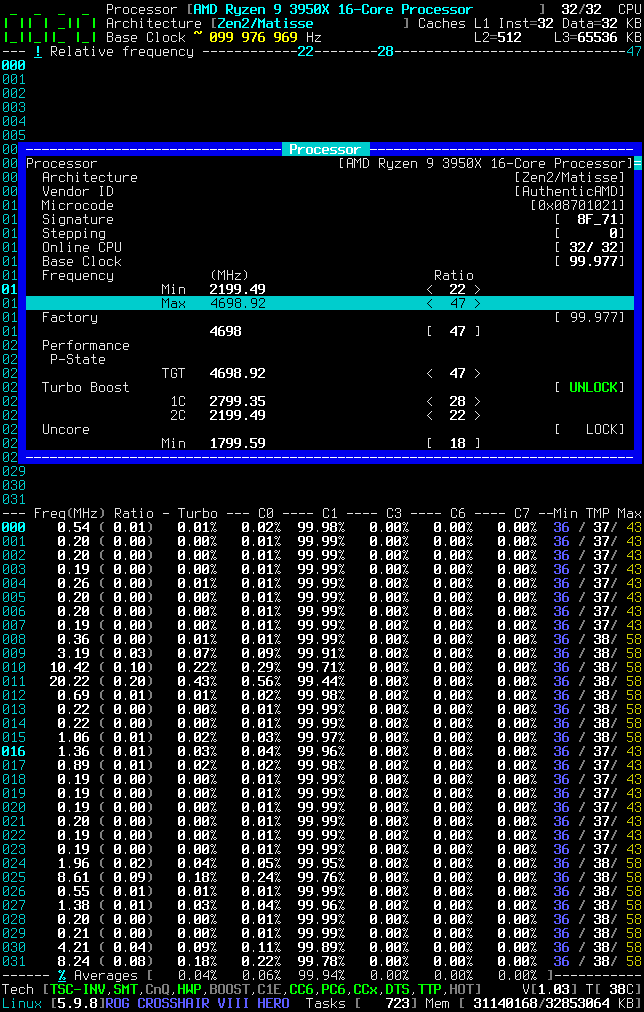Click the L2=512 cache value

point(498,37)
